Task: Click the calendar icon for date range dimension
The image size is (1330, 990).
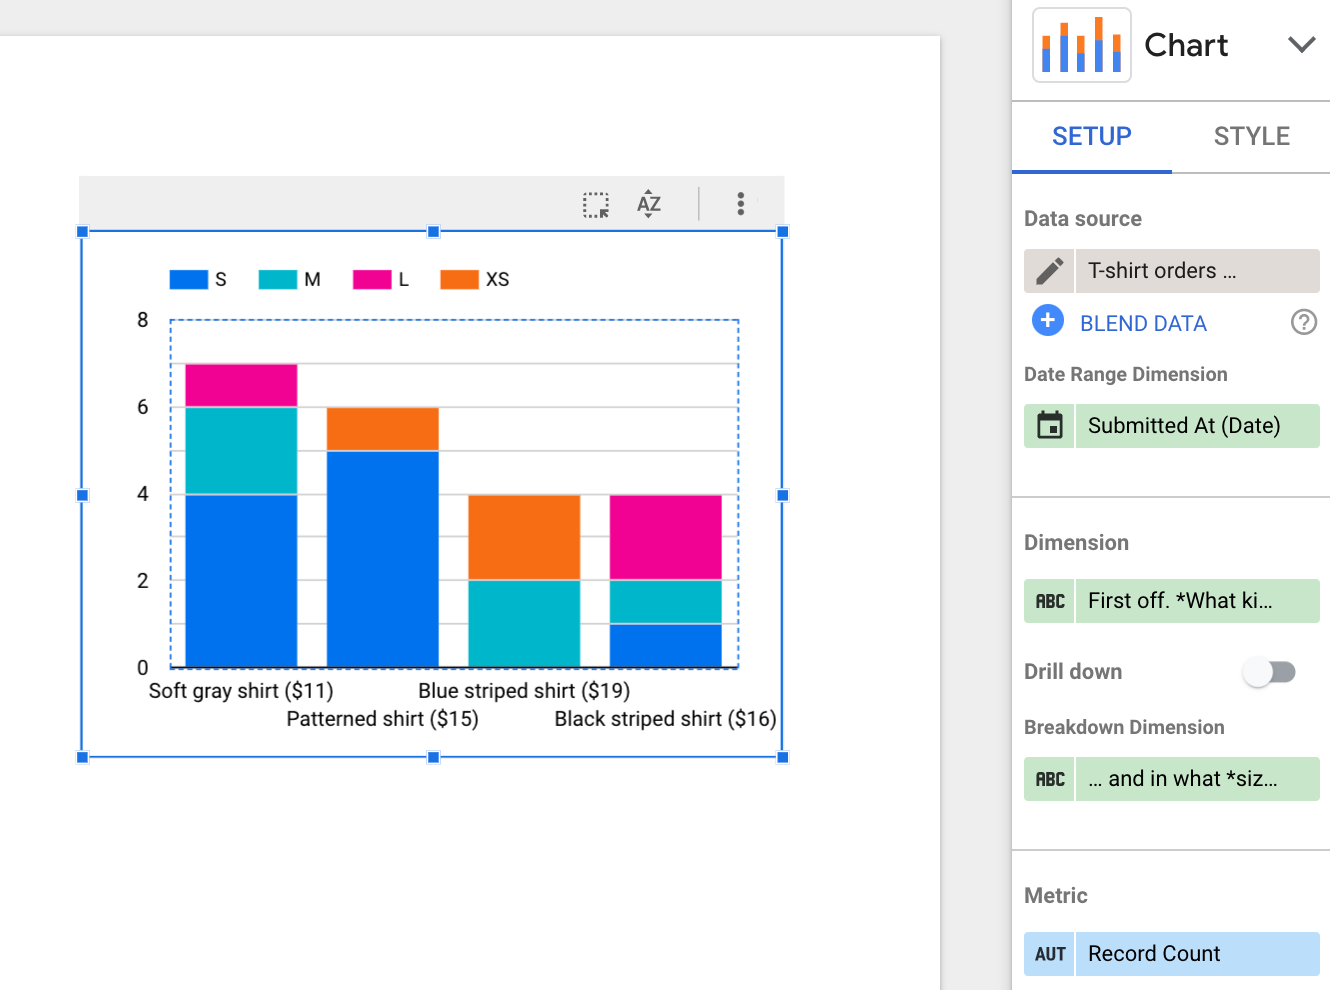Action: point(1050,426)
